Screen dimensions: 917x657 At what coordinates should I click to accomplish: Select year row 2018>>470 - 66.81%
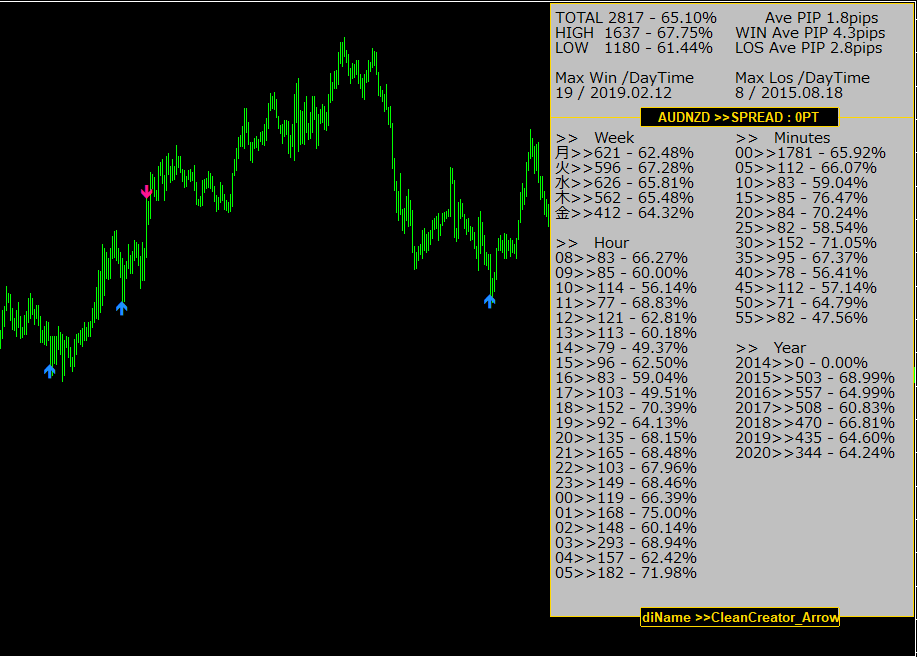tap(815, 423)
